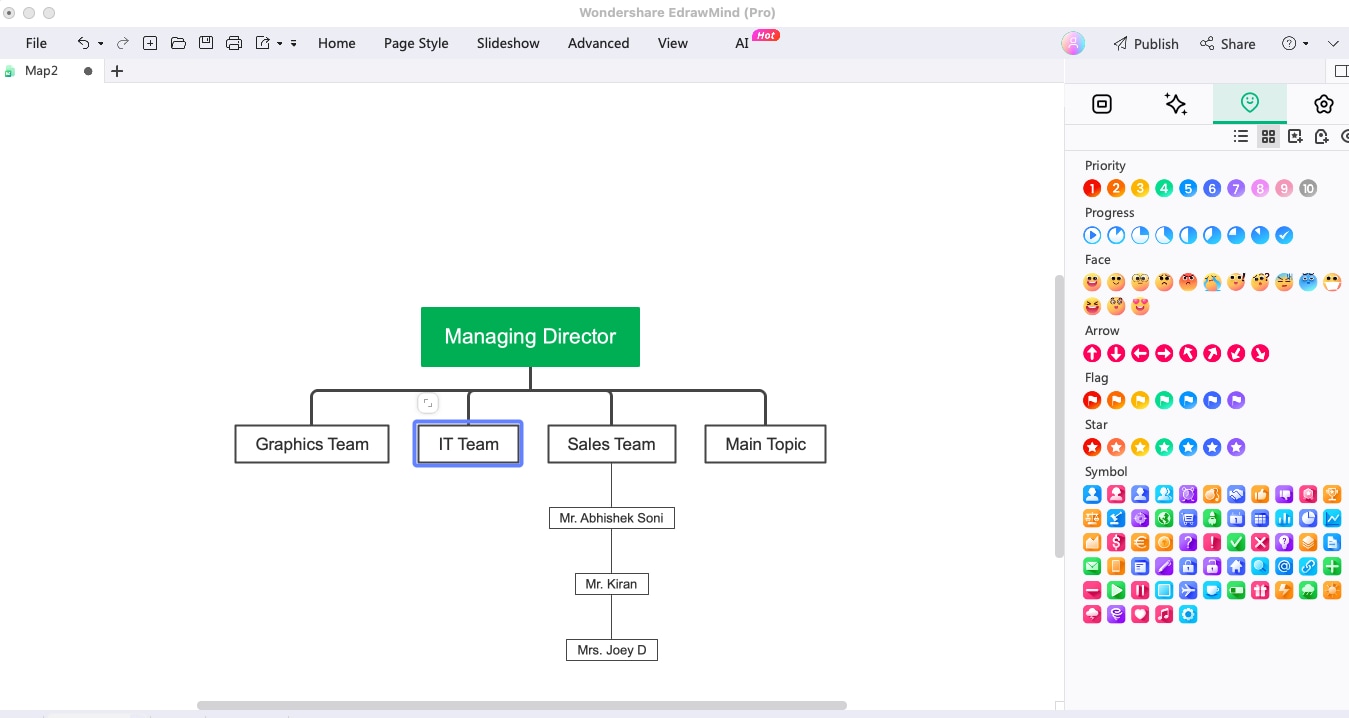Switch marks to grid view

tap(1268, 136)
